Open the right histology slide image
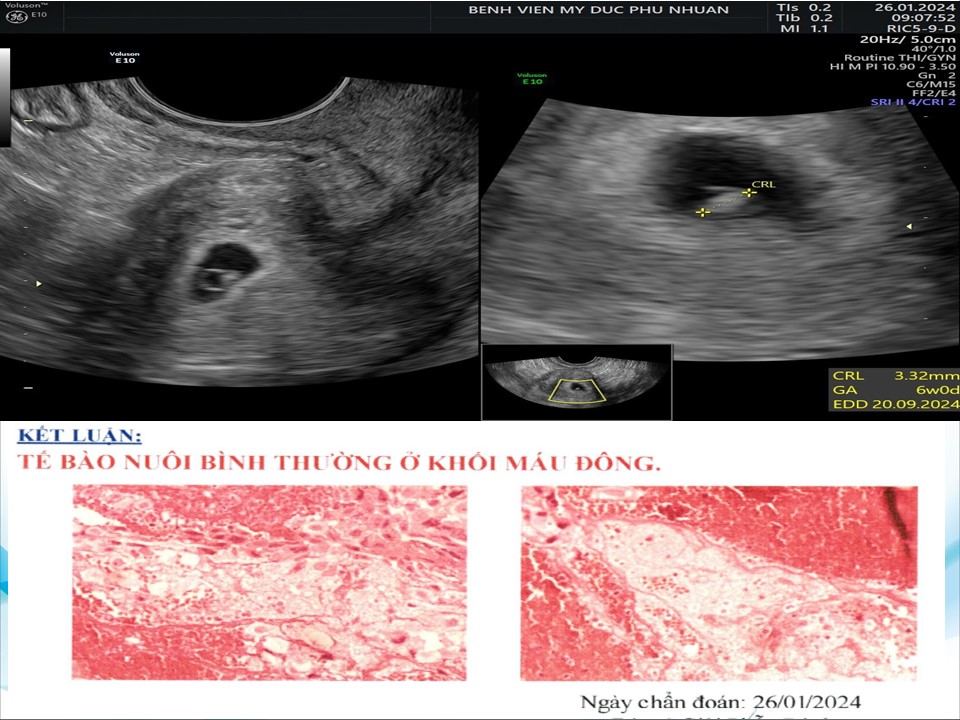960x720 pixels. pyautogui.click(x=718, y=582)
